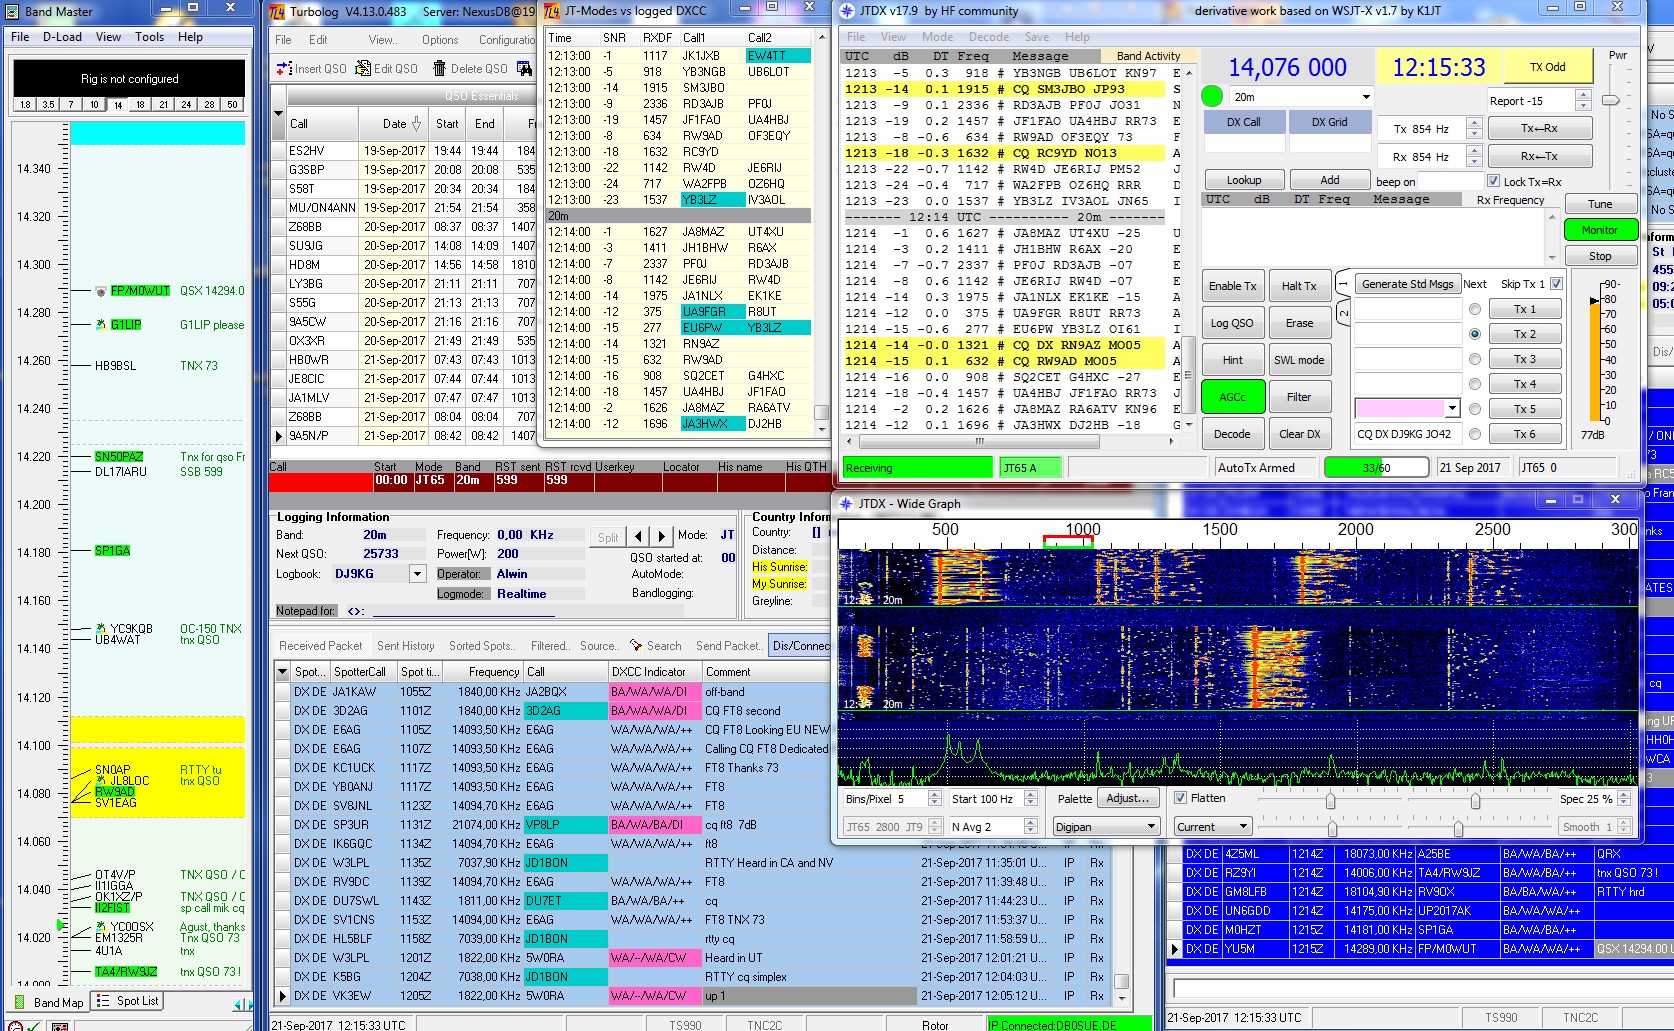1674x1031 pixels.
Task: Click the Log QSO button
Action: point(1232,323)
